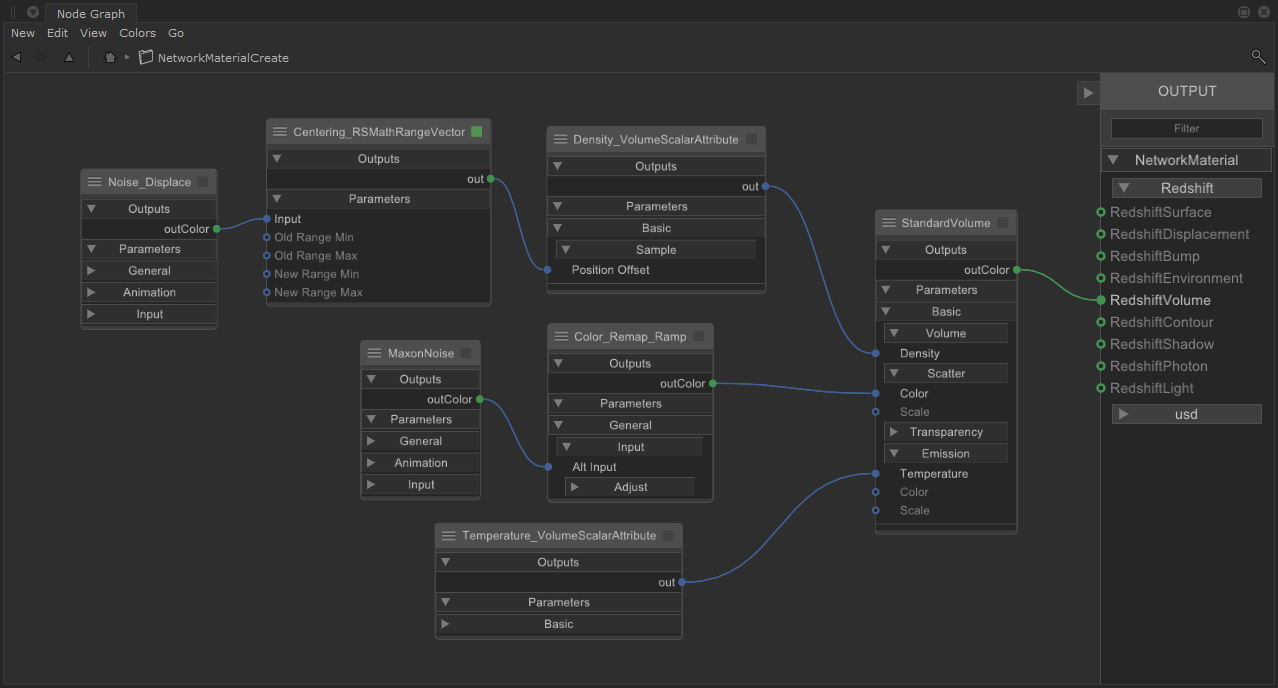Select the RedshiftVolume output port
Image resolution: width=1278 pixels, height=688 pixels.
pyautogui.click(x=1101, y=300)
